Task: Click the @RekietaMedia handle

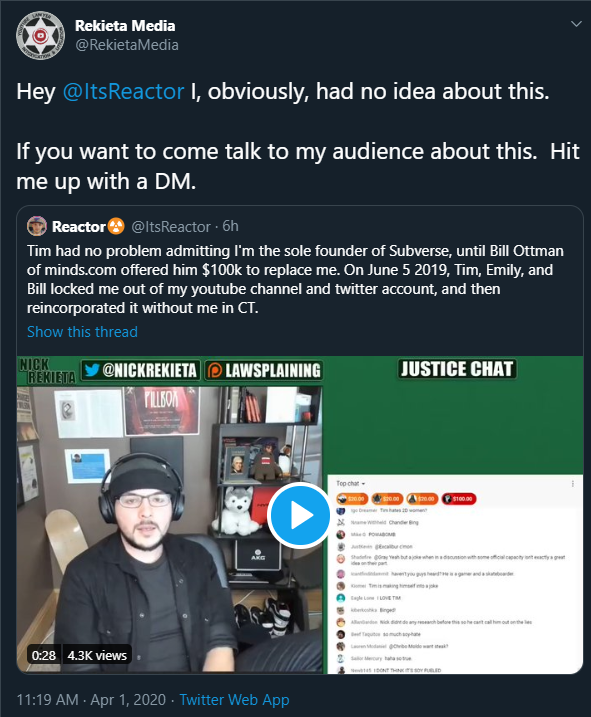Action: 127,45
